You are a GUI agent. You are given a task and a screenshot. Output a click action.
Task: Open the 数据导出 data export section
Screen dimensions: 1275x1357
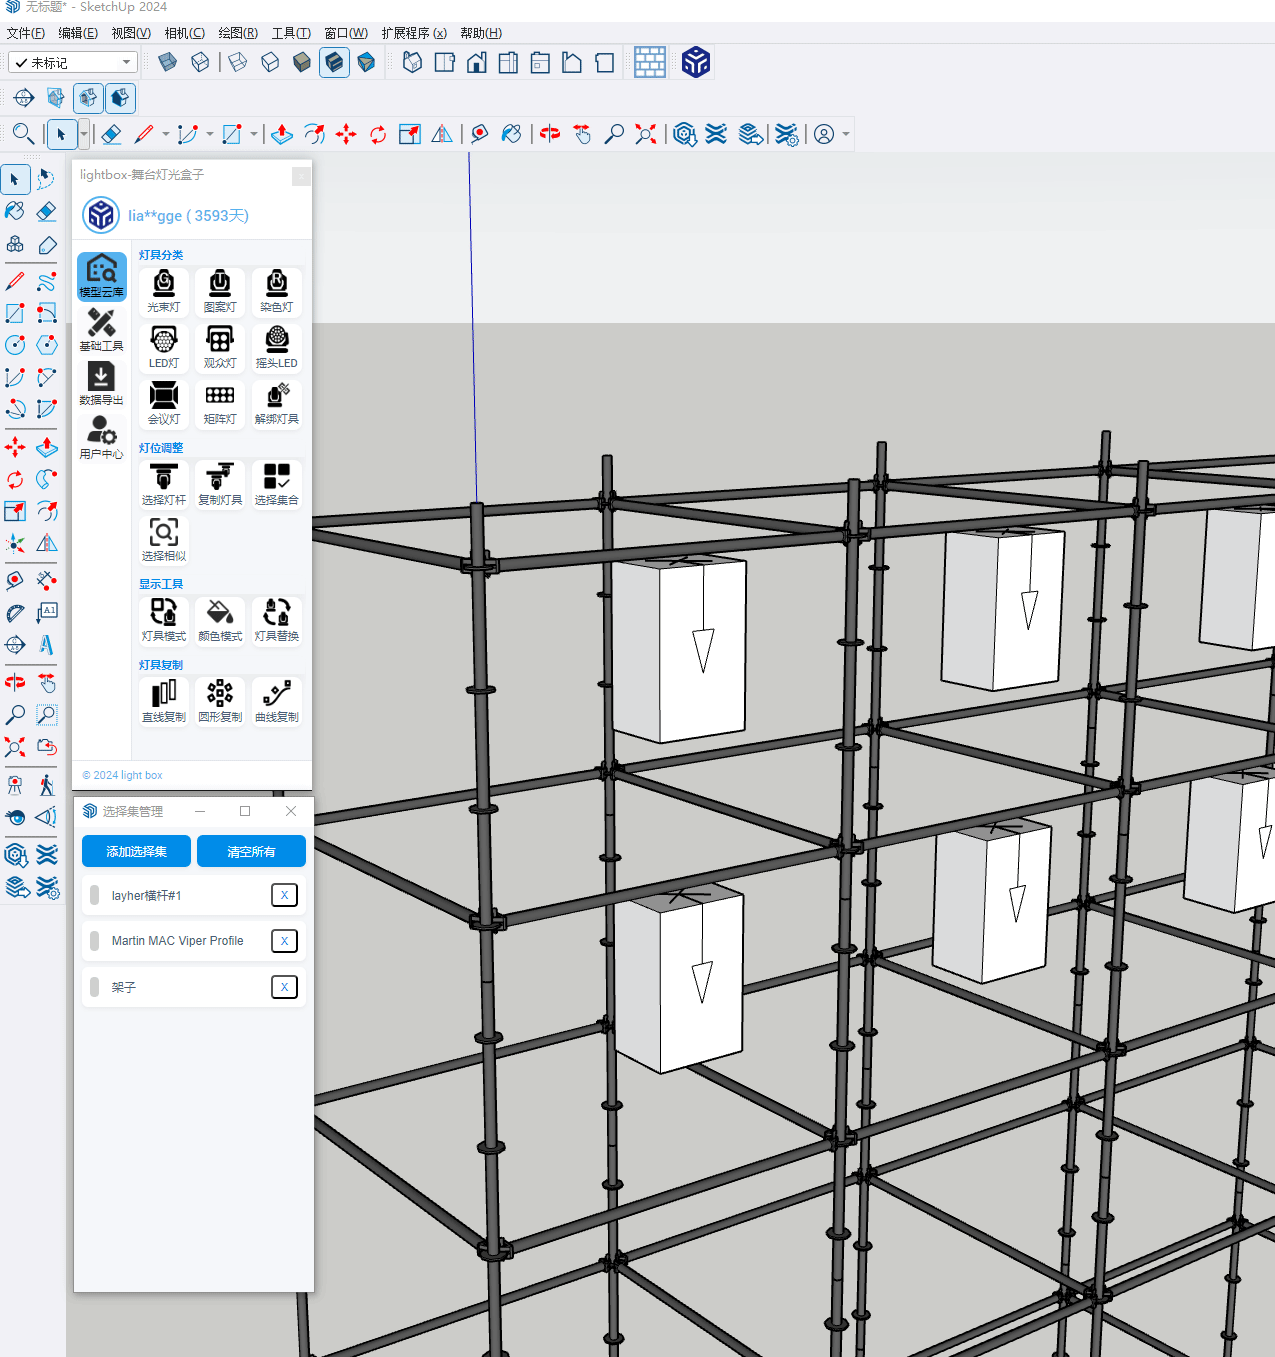tap(101, 384)
